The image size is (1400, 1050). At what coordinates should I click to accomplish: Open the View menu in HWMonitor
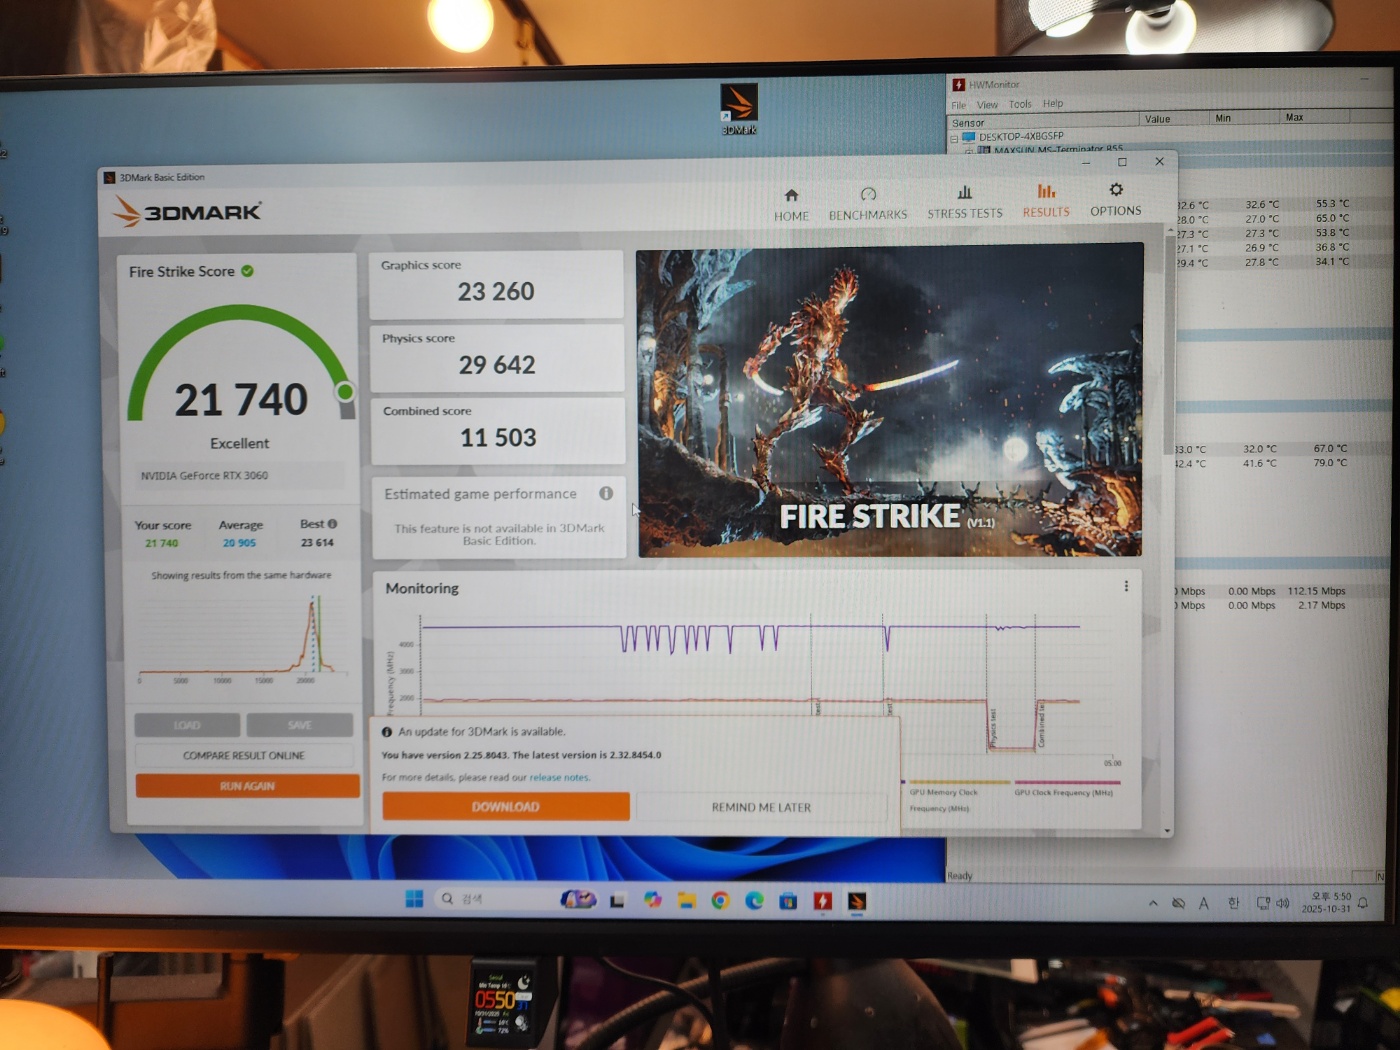[987, 105]
